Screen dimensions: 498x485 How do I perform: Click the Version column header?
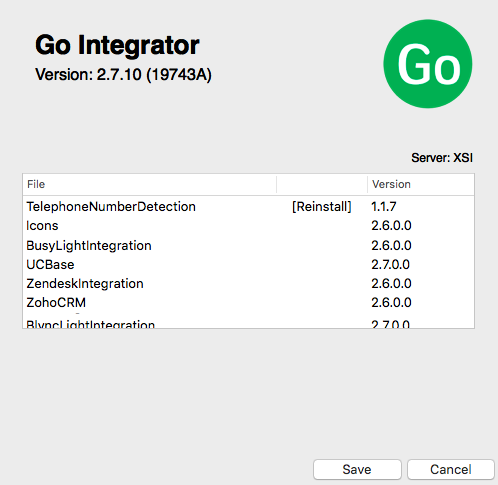[421, 184]
